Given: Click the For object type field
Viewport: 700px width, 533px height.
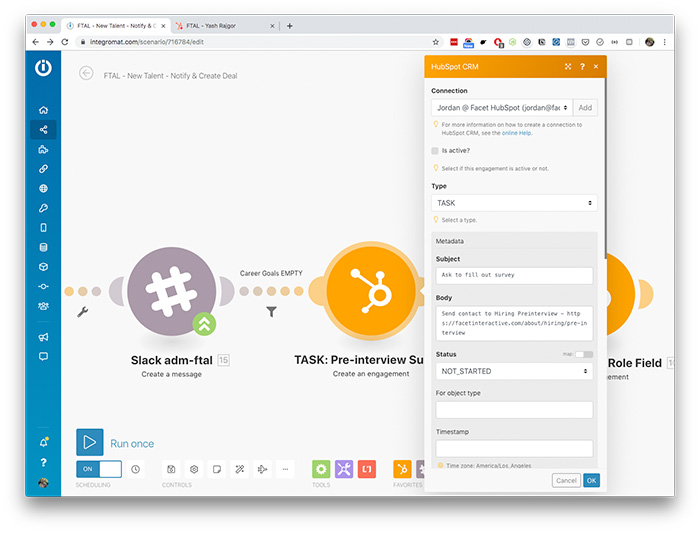Looking at the screenshot, I should [x=514, y=410].
